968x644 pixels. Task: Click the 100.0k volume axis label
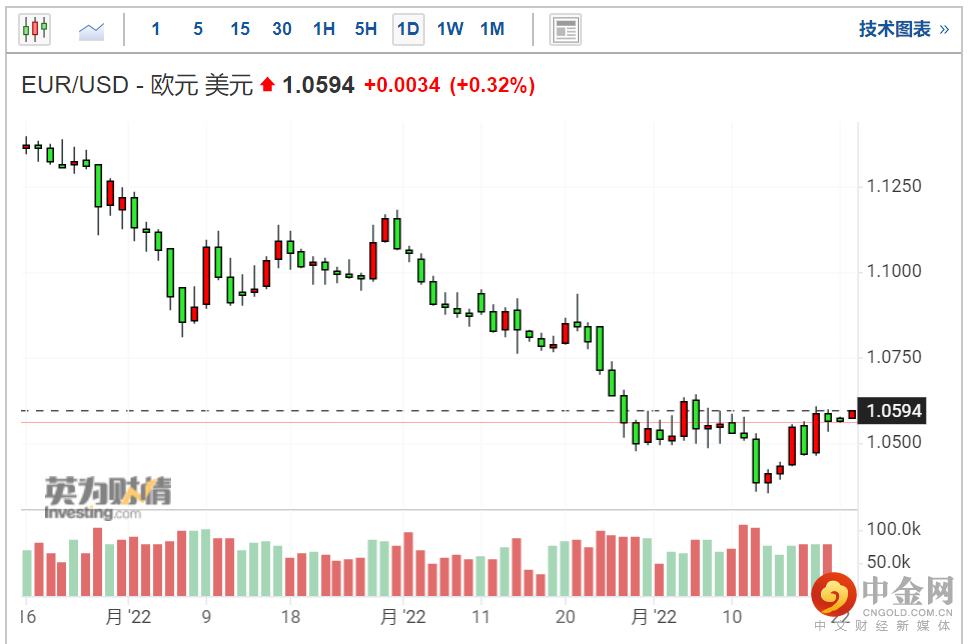893,529
